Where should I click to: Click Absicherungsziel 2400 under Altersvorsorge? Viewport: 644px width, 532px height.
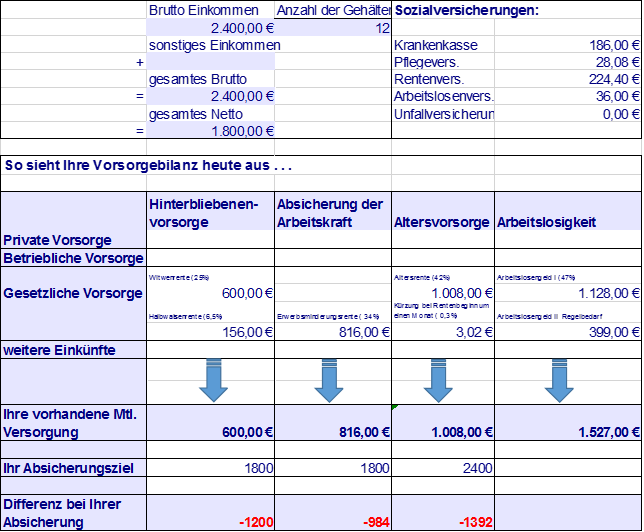478,468
